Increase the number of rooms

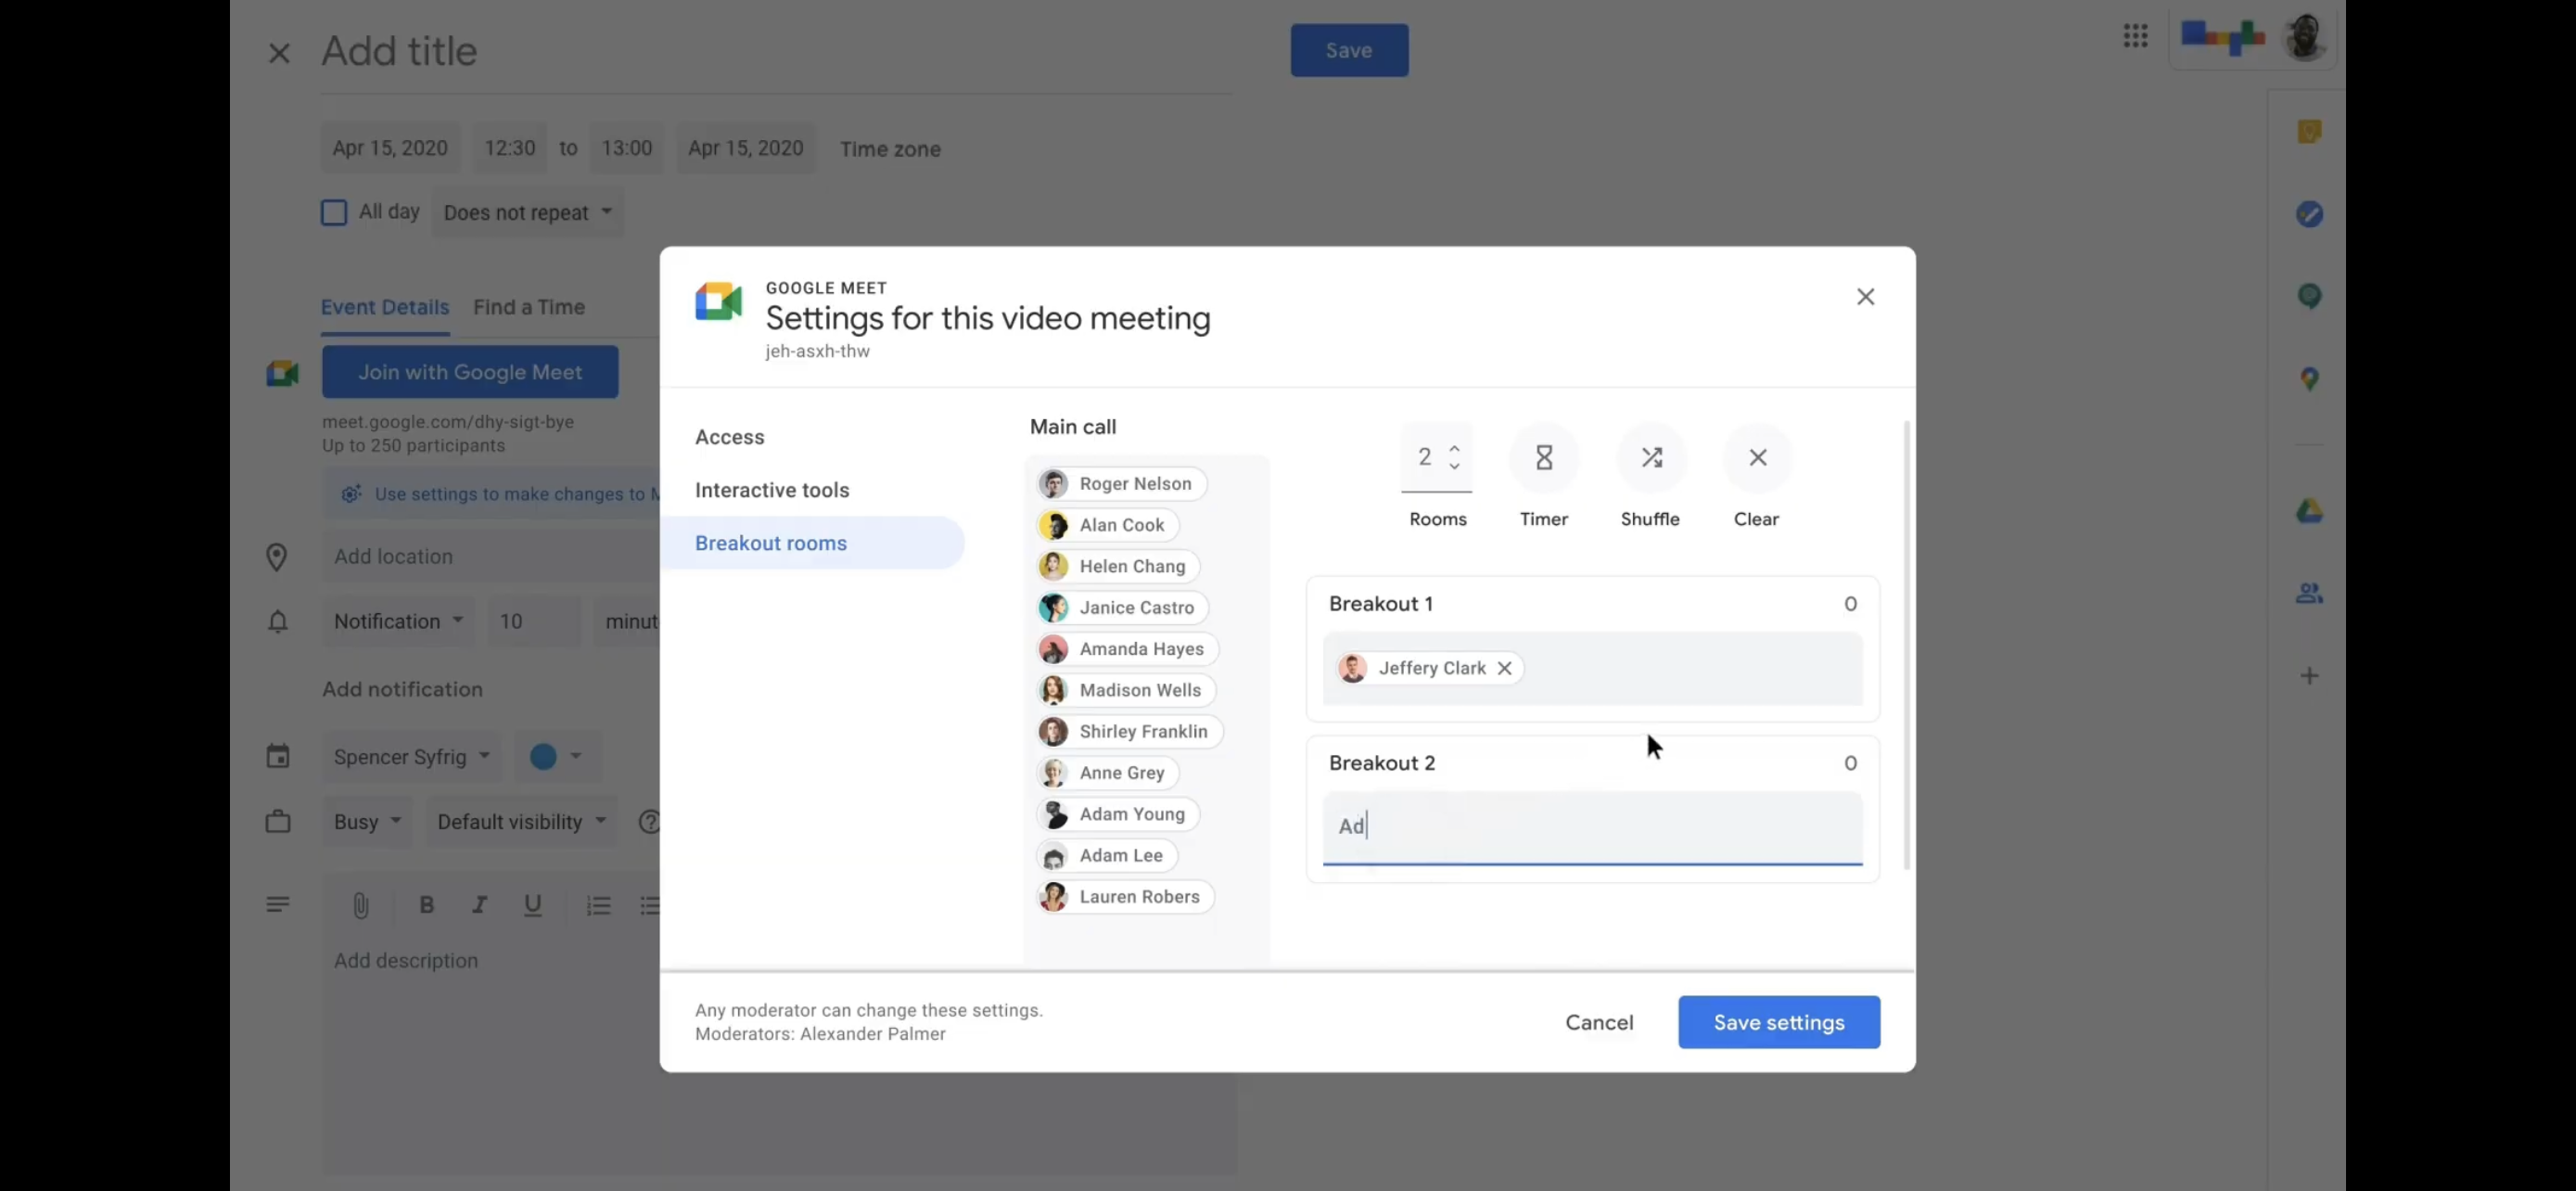click(x=1454, y=448)
